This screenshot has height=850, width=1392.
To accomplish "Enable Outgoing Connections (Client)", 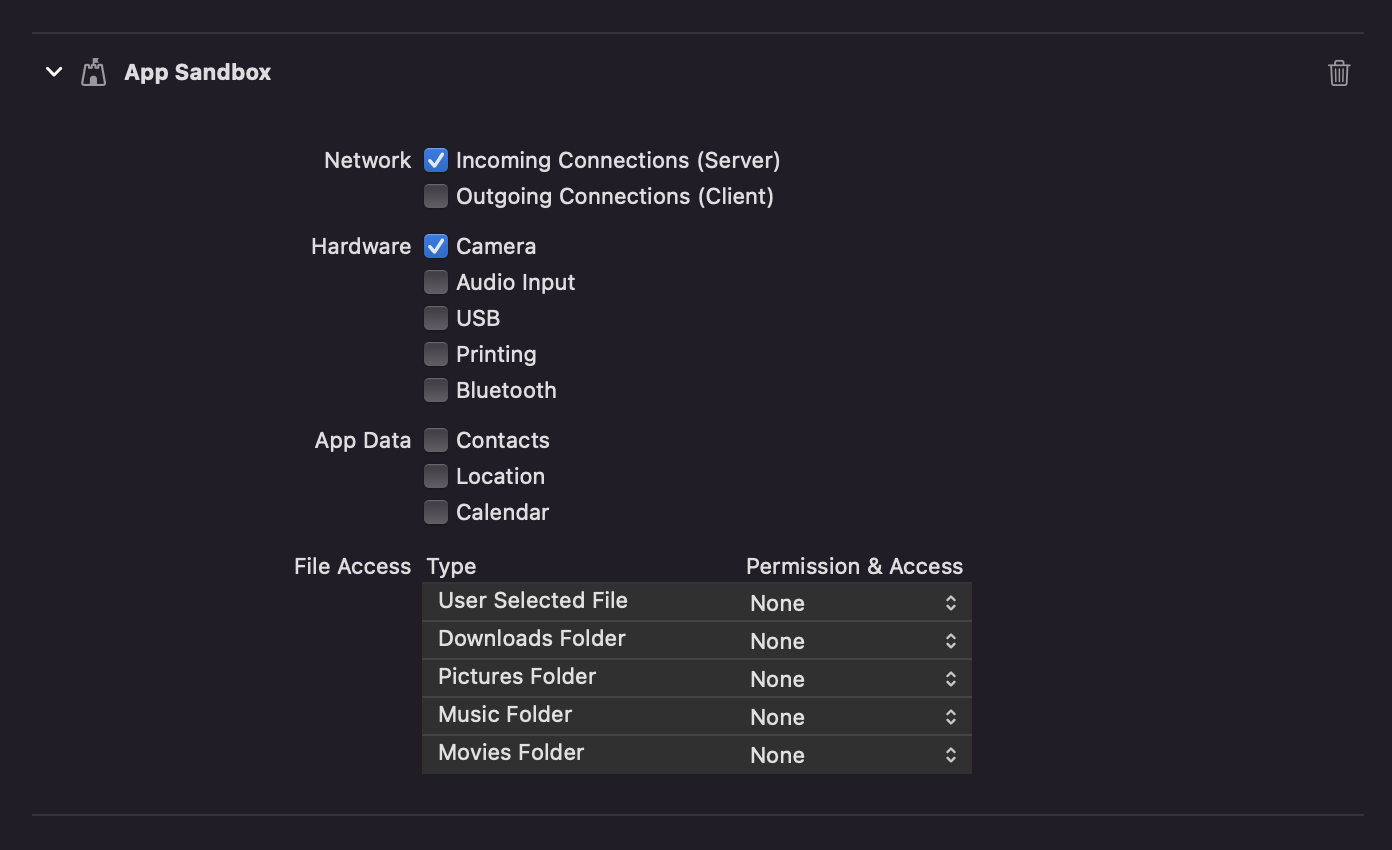I will (435, 196).
